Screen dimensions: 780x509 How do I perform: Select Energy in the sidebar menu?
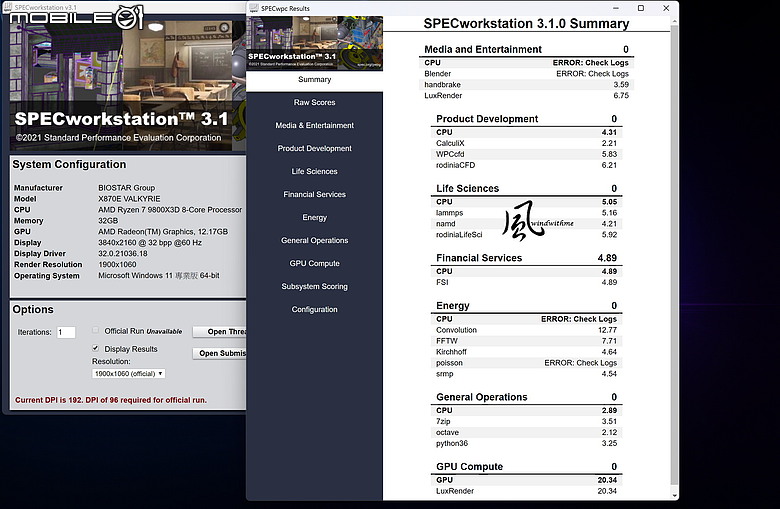[x=314, y=217]
